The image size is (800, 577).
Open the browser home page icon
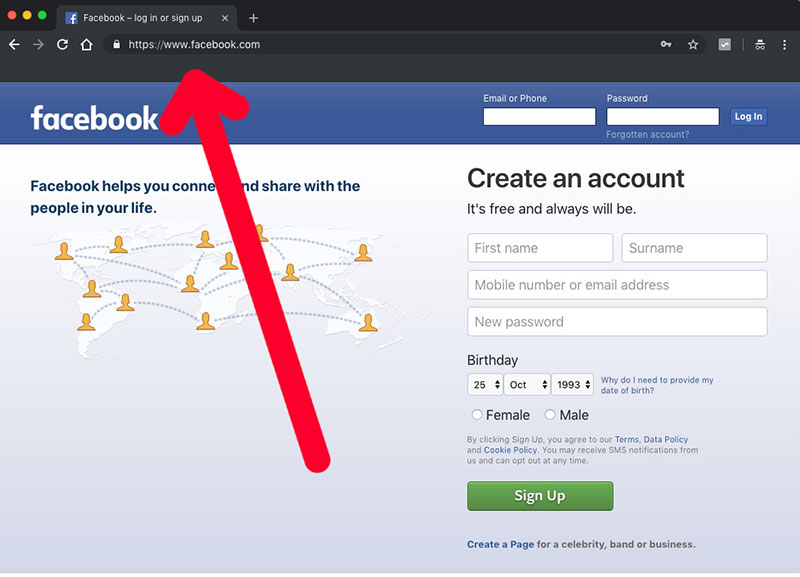coord(86,45)
